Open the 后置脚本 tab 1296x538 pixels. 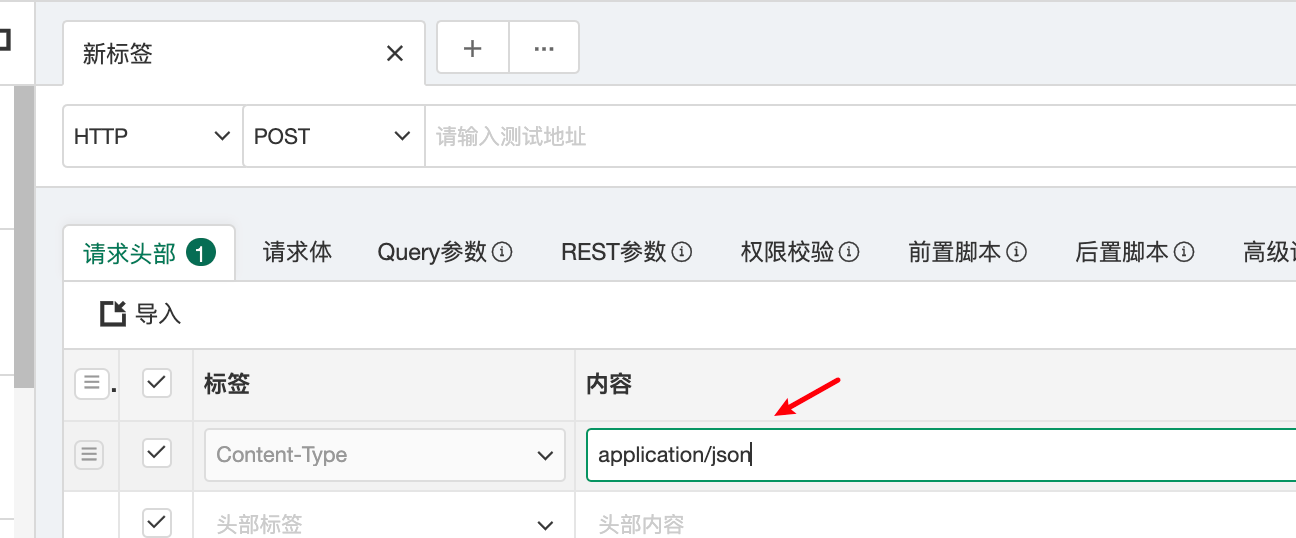coord(1134,252)
